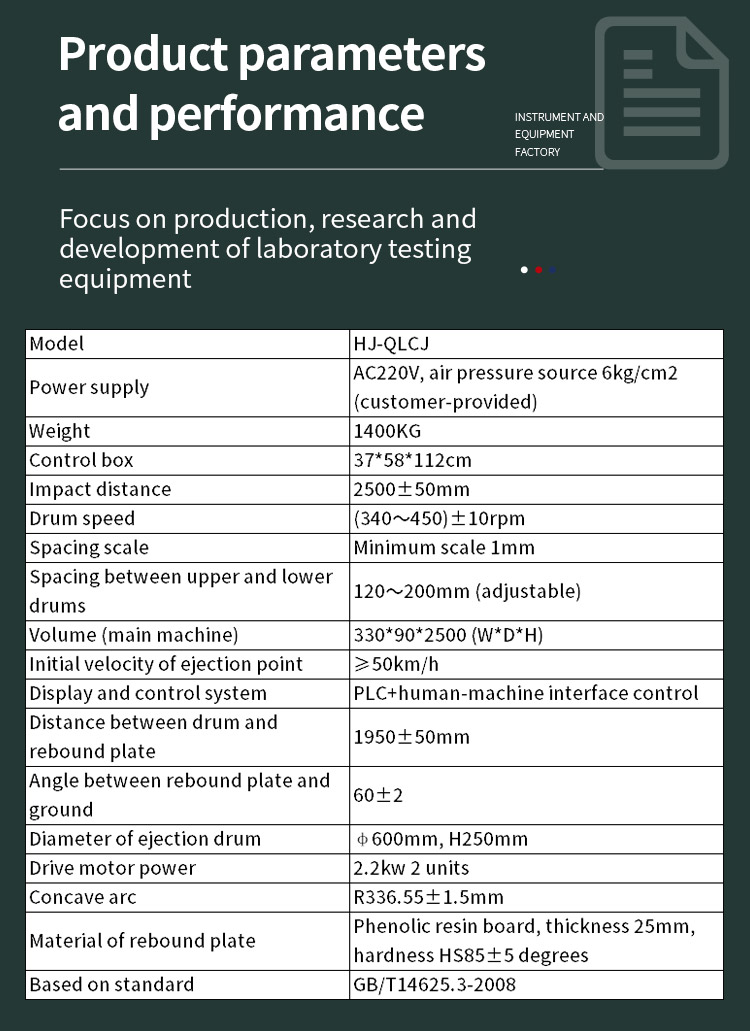Click the 1400KG weight value
The height and width of the screenshot is (1031, 750).
coord(387,431)
